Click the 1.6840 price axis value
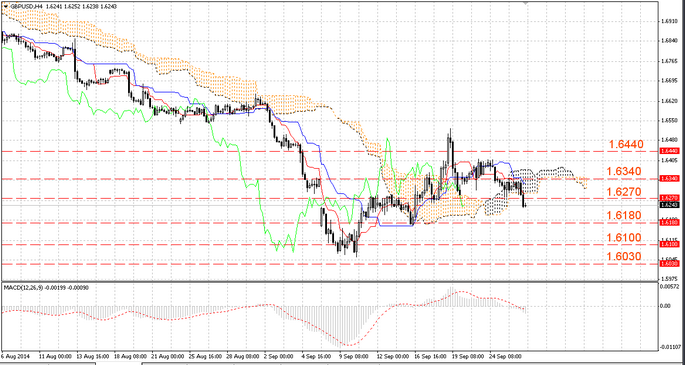The width and height of the screenshot is (685, 365). (669, 41)
